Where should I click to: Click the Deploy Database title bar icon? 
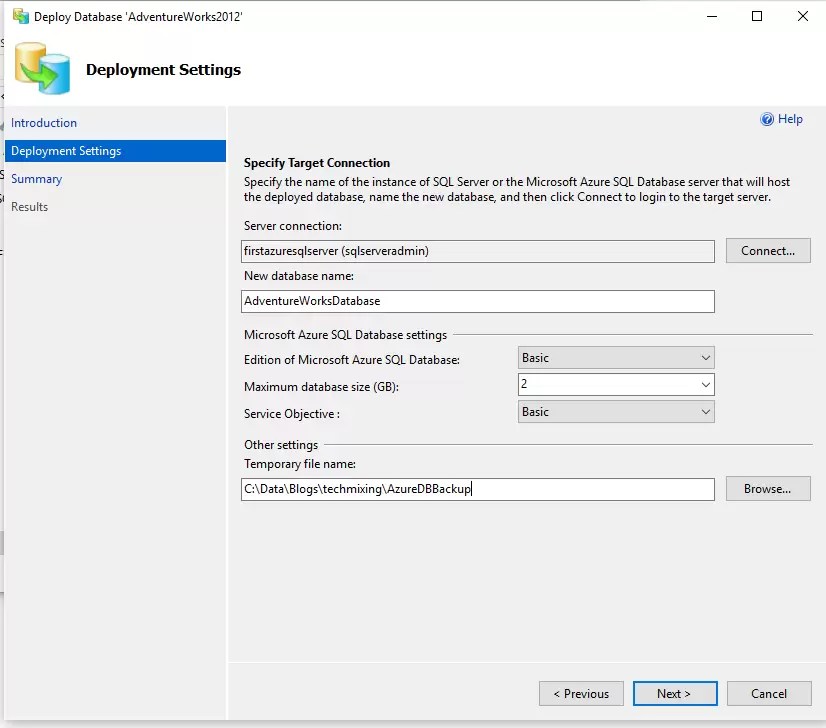point(21,16)
